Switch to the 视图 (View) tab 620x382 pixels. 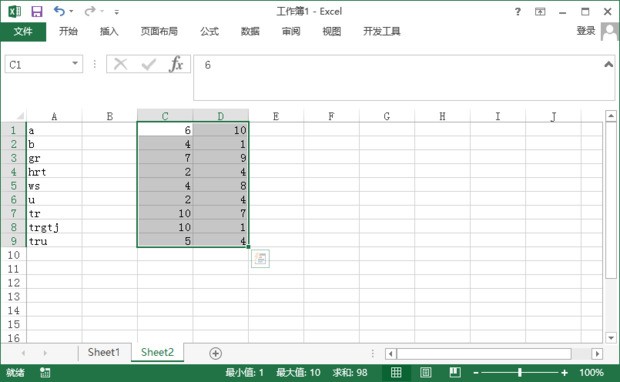pos(332,31)
